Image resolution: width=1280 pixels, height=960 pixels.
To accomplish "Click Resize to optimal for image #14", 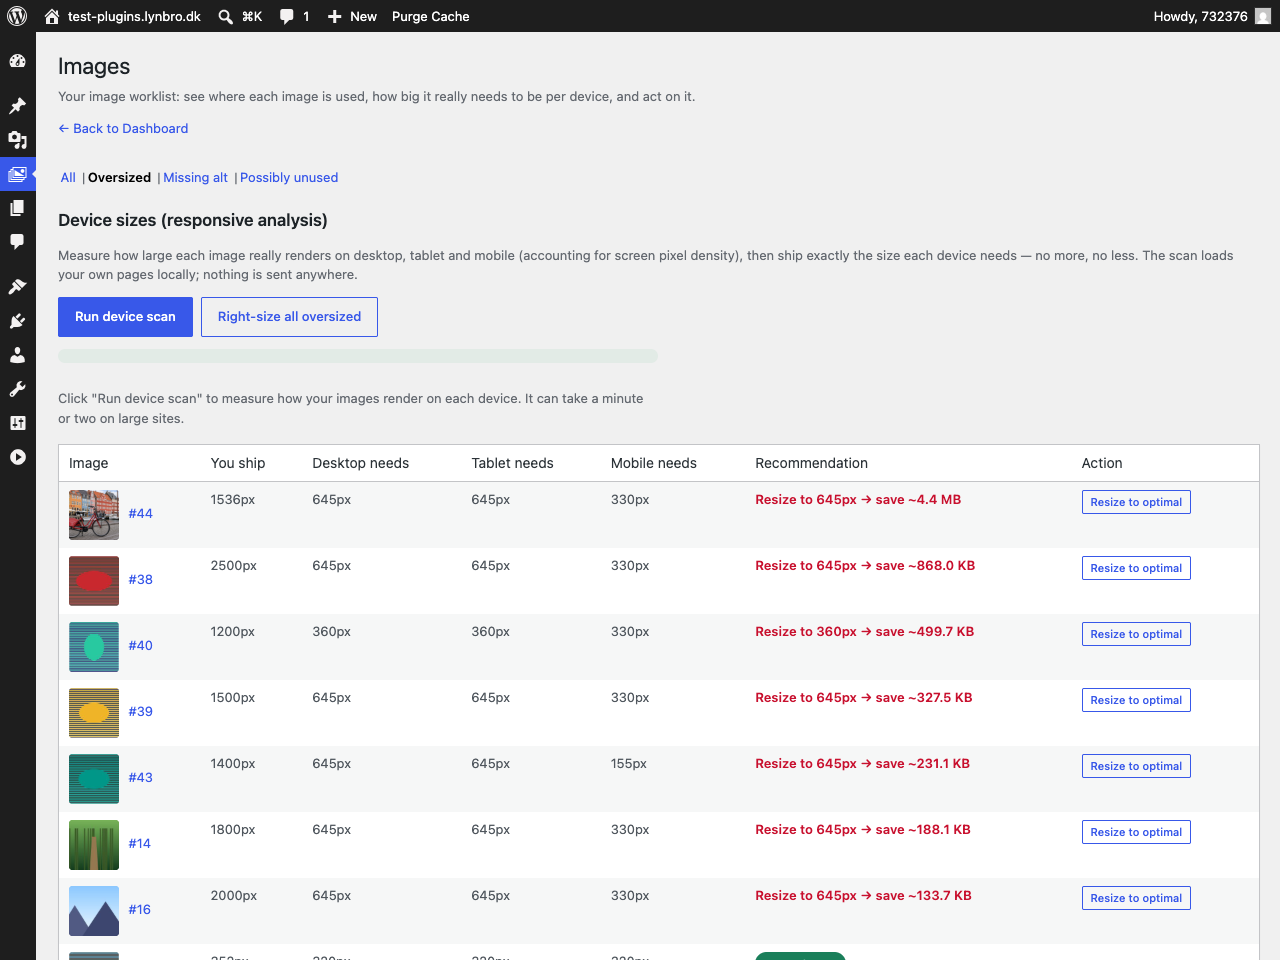I will [x=1136, y=832].
